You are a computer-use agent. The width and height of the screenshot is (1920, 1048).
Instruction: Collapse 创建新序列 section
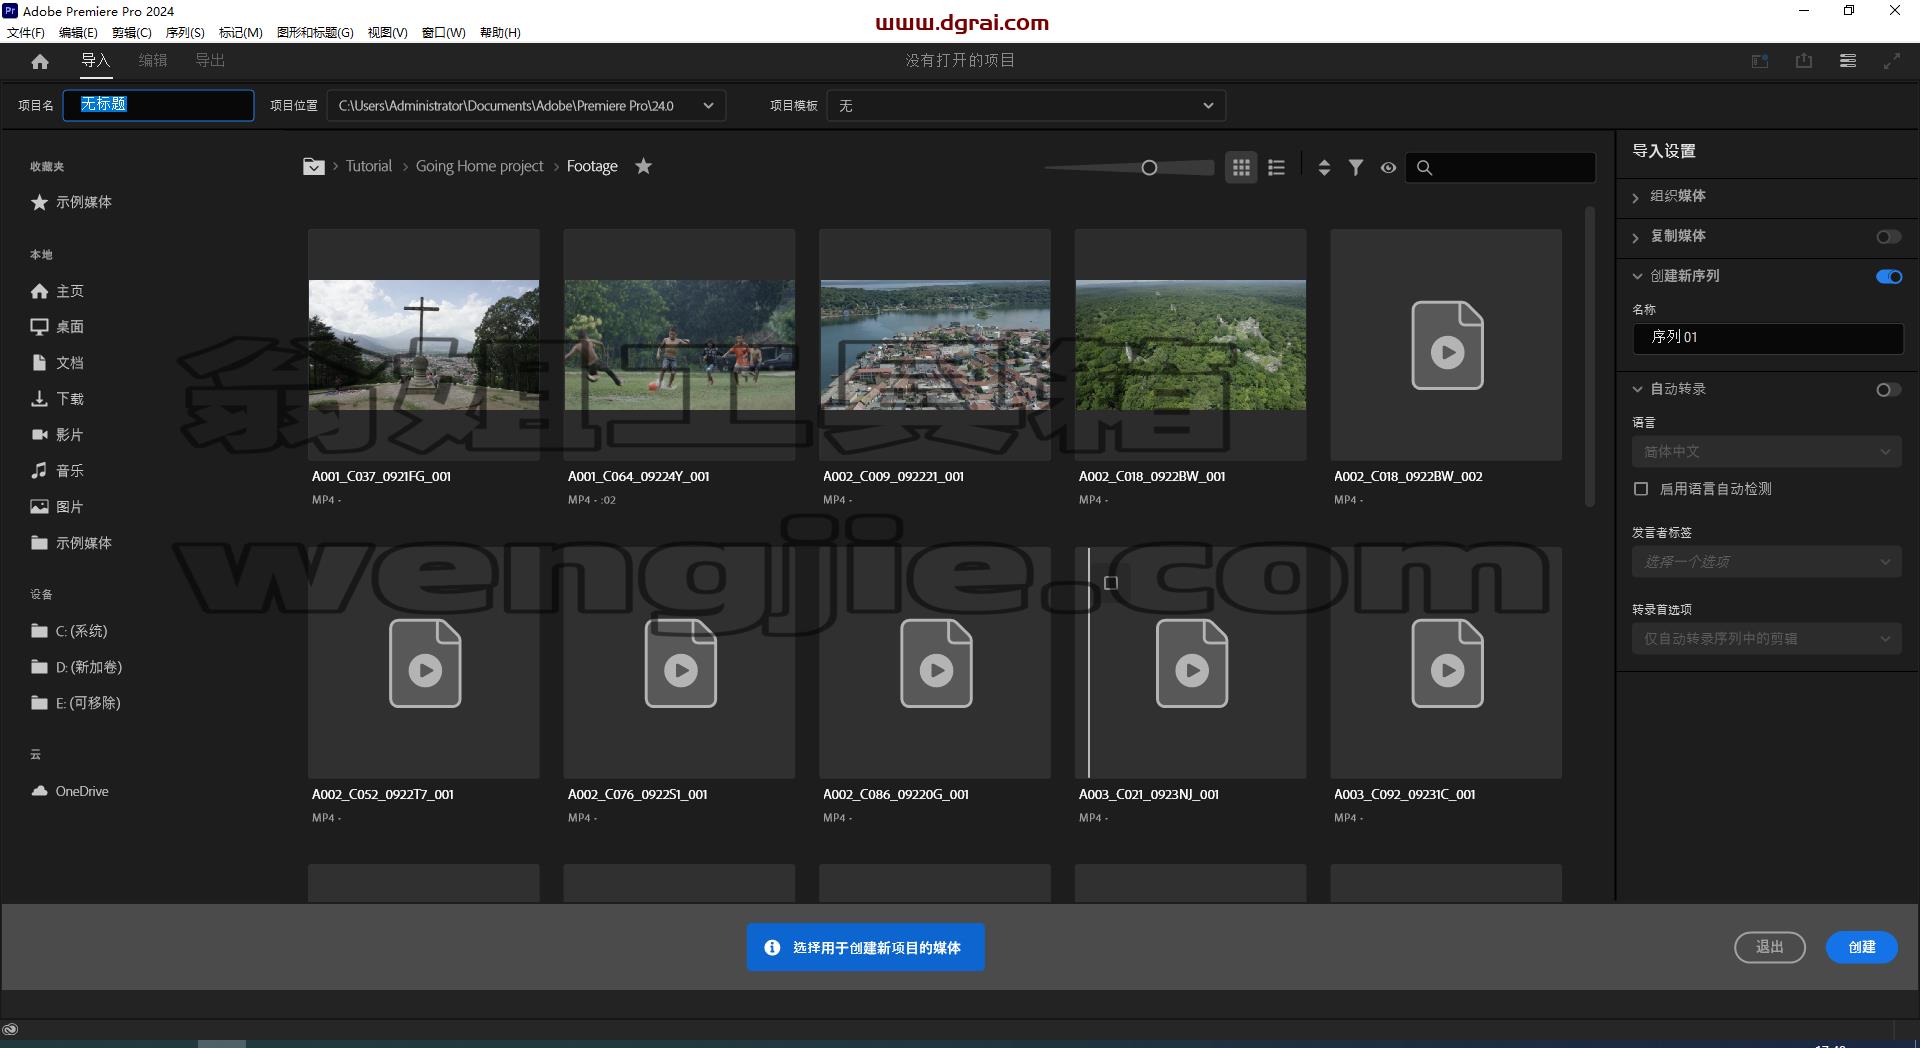(1637, 276)
